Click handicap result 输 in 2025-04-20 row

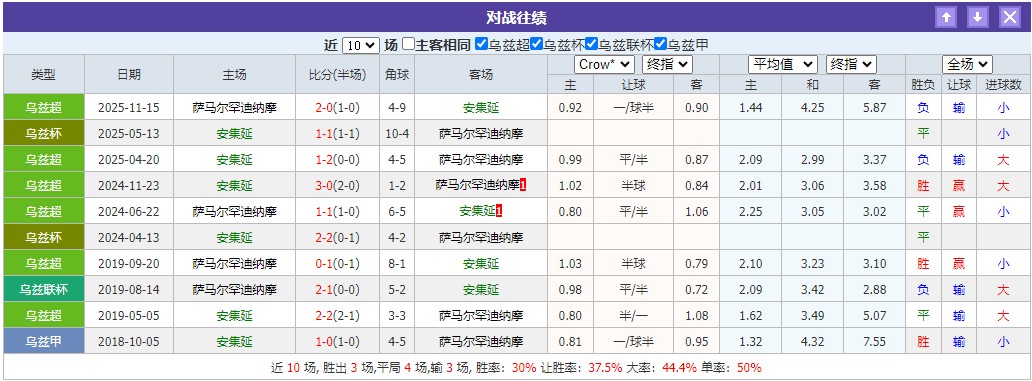(x=958, y=159)
